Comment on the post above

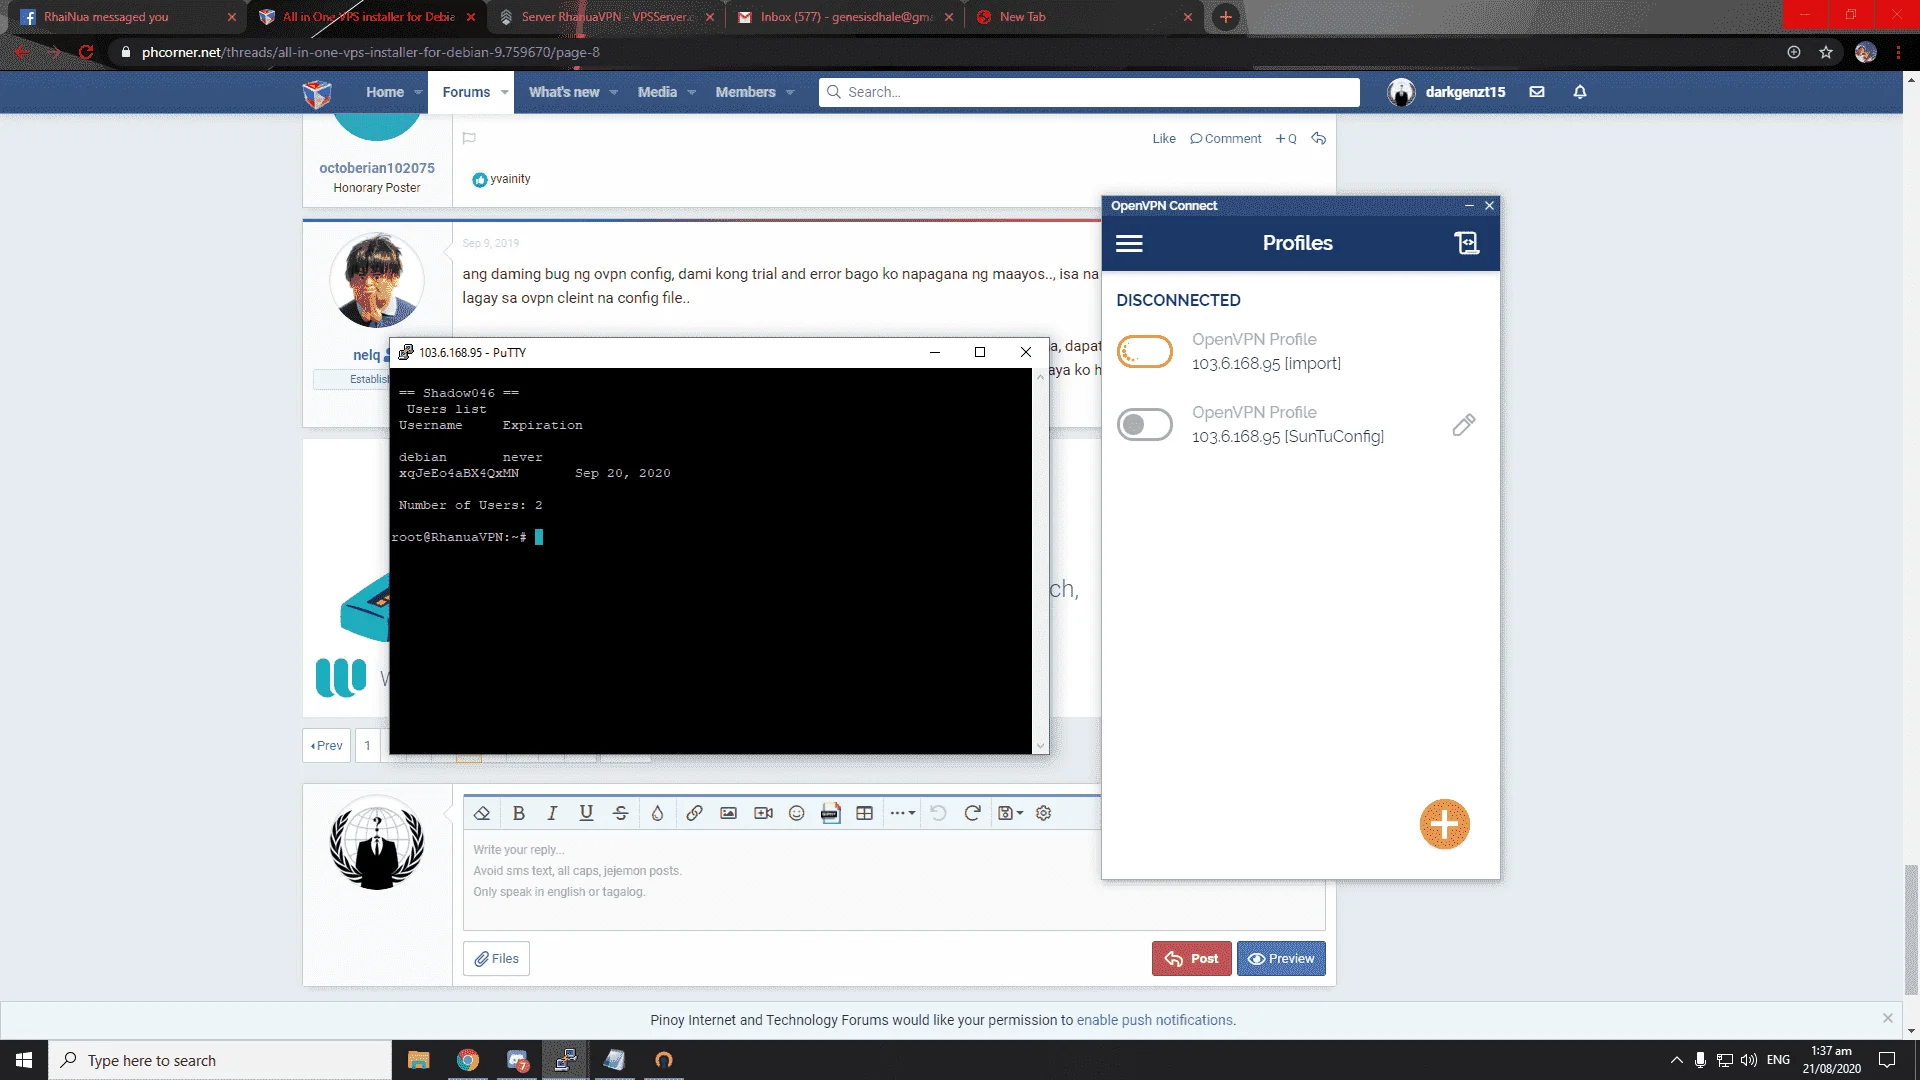pyautogui.click(x=1226, y=139)
